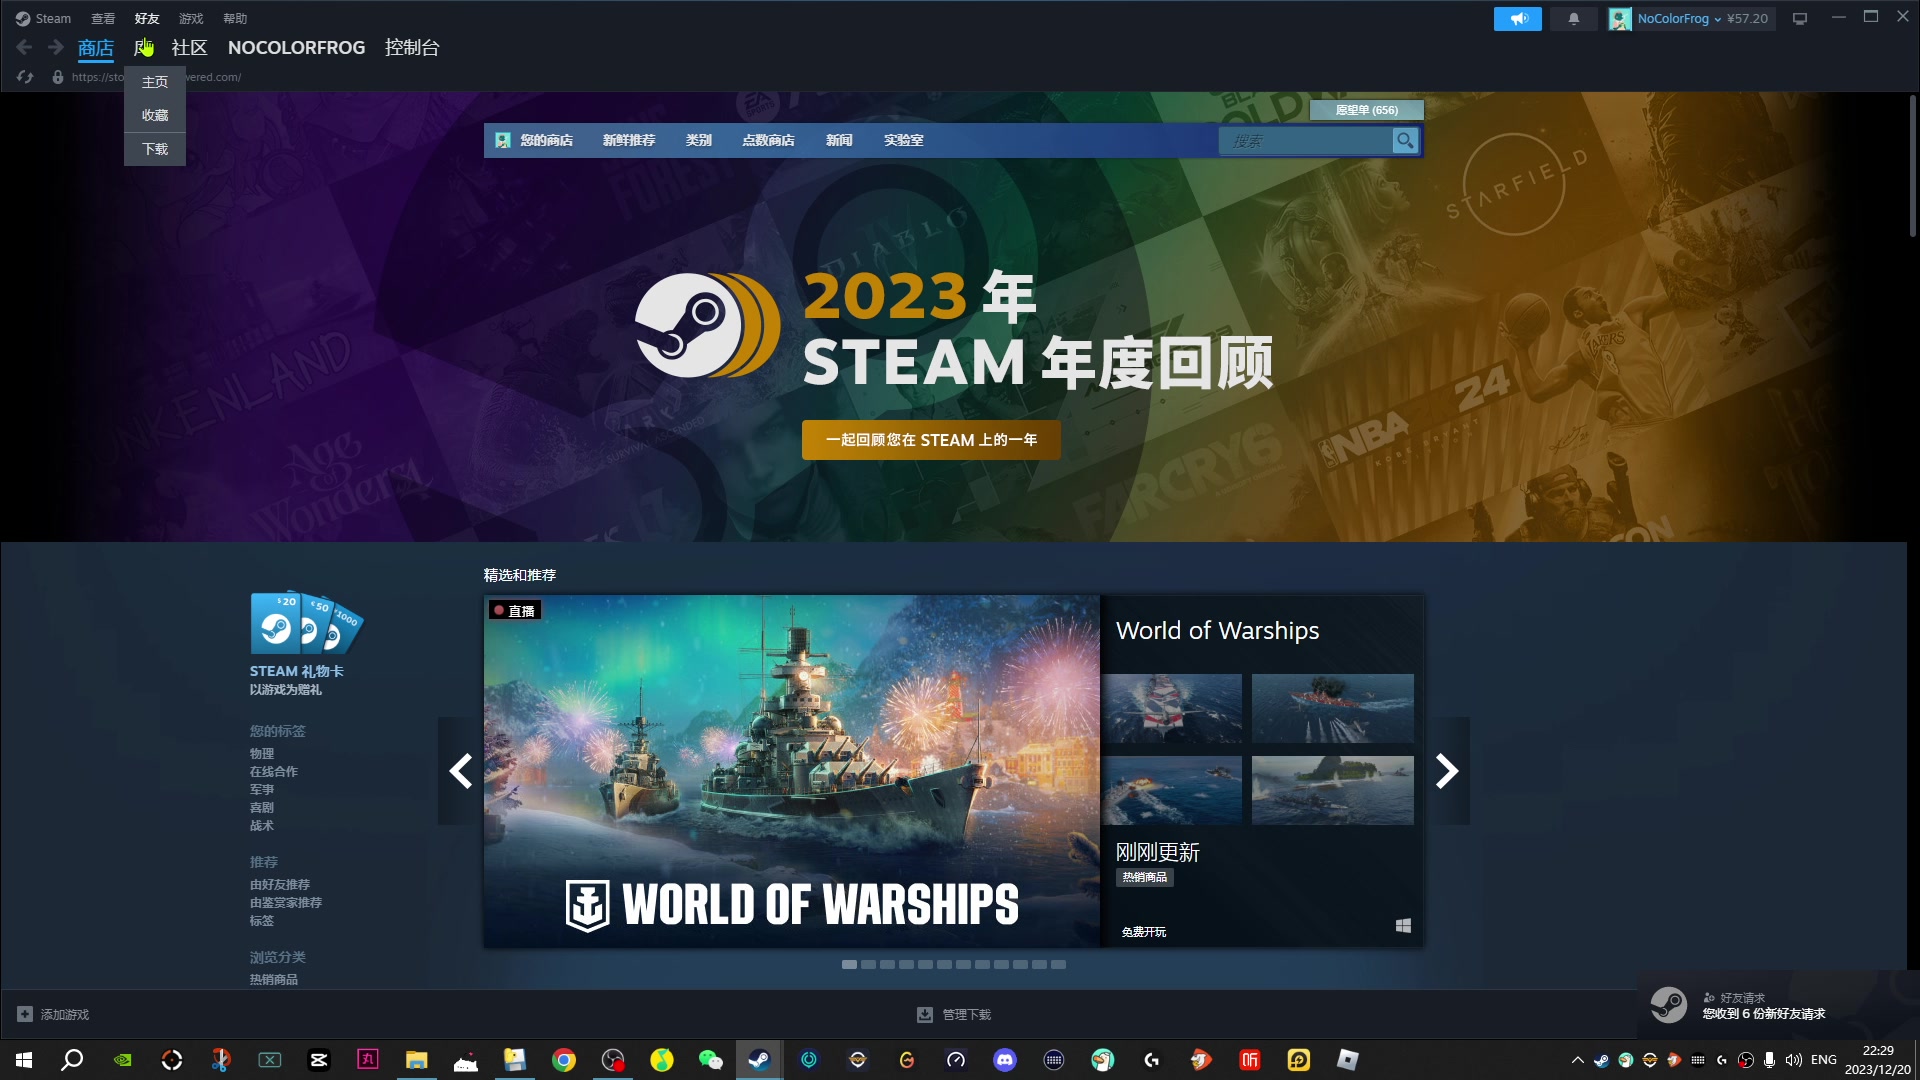The width and height of the screenshot is (1920, 1080).
Task: Open Discord from the taskbar
Action: (1005, 1060)
